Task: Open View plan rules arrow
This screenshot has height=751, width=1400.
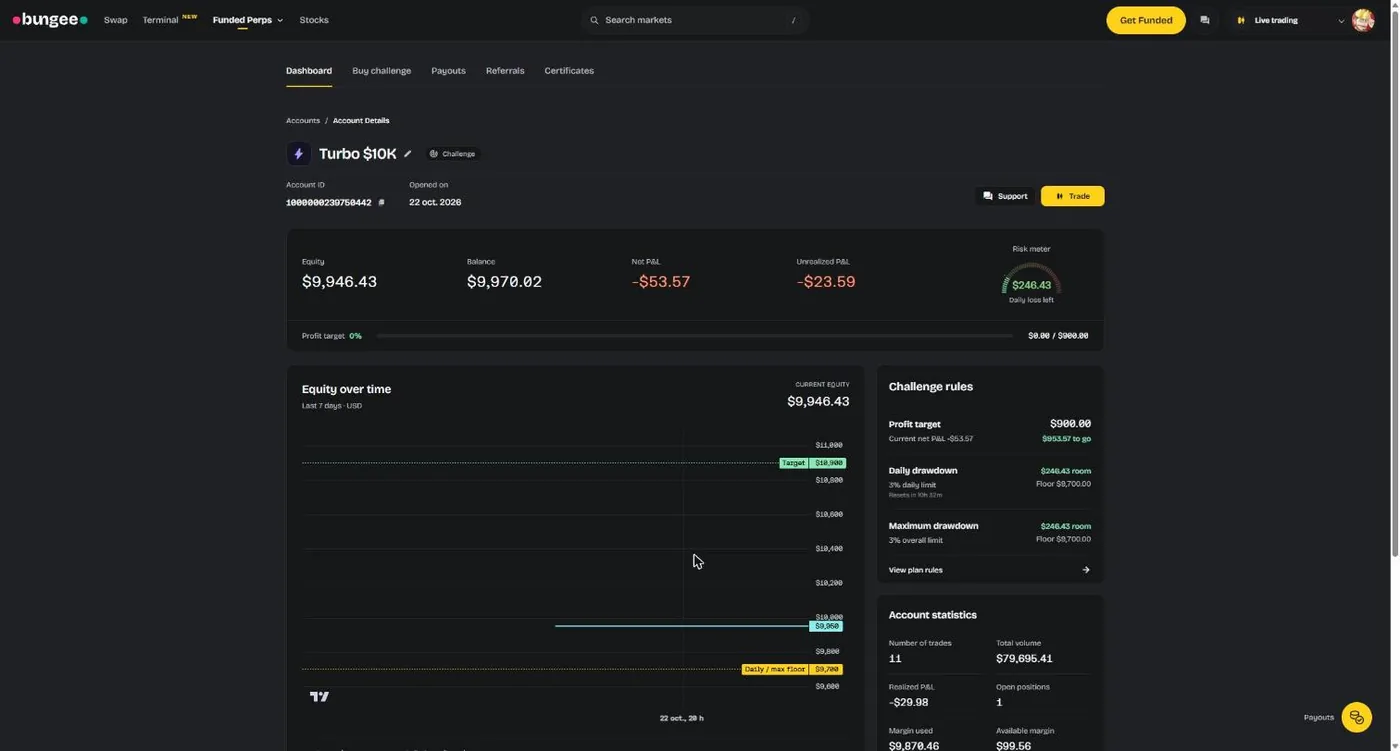Action: coord(1086,570)
